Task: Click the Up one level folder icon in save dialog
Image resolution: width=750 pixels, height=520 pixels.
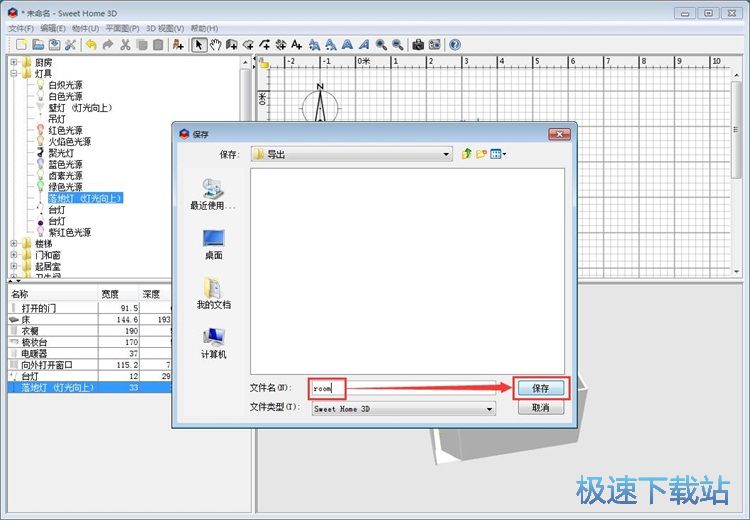Action: [466, 154]
